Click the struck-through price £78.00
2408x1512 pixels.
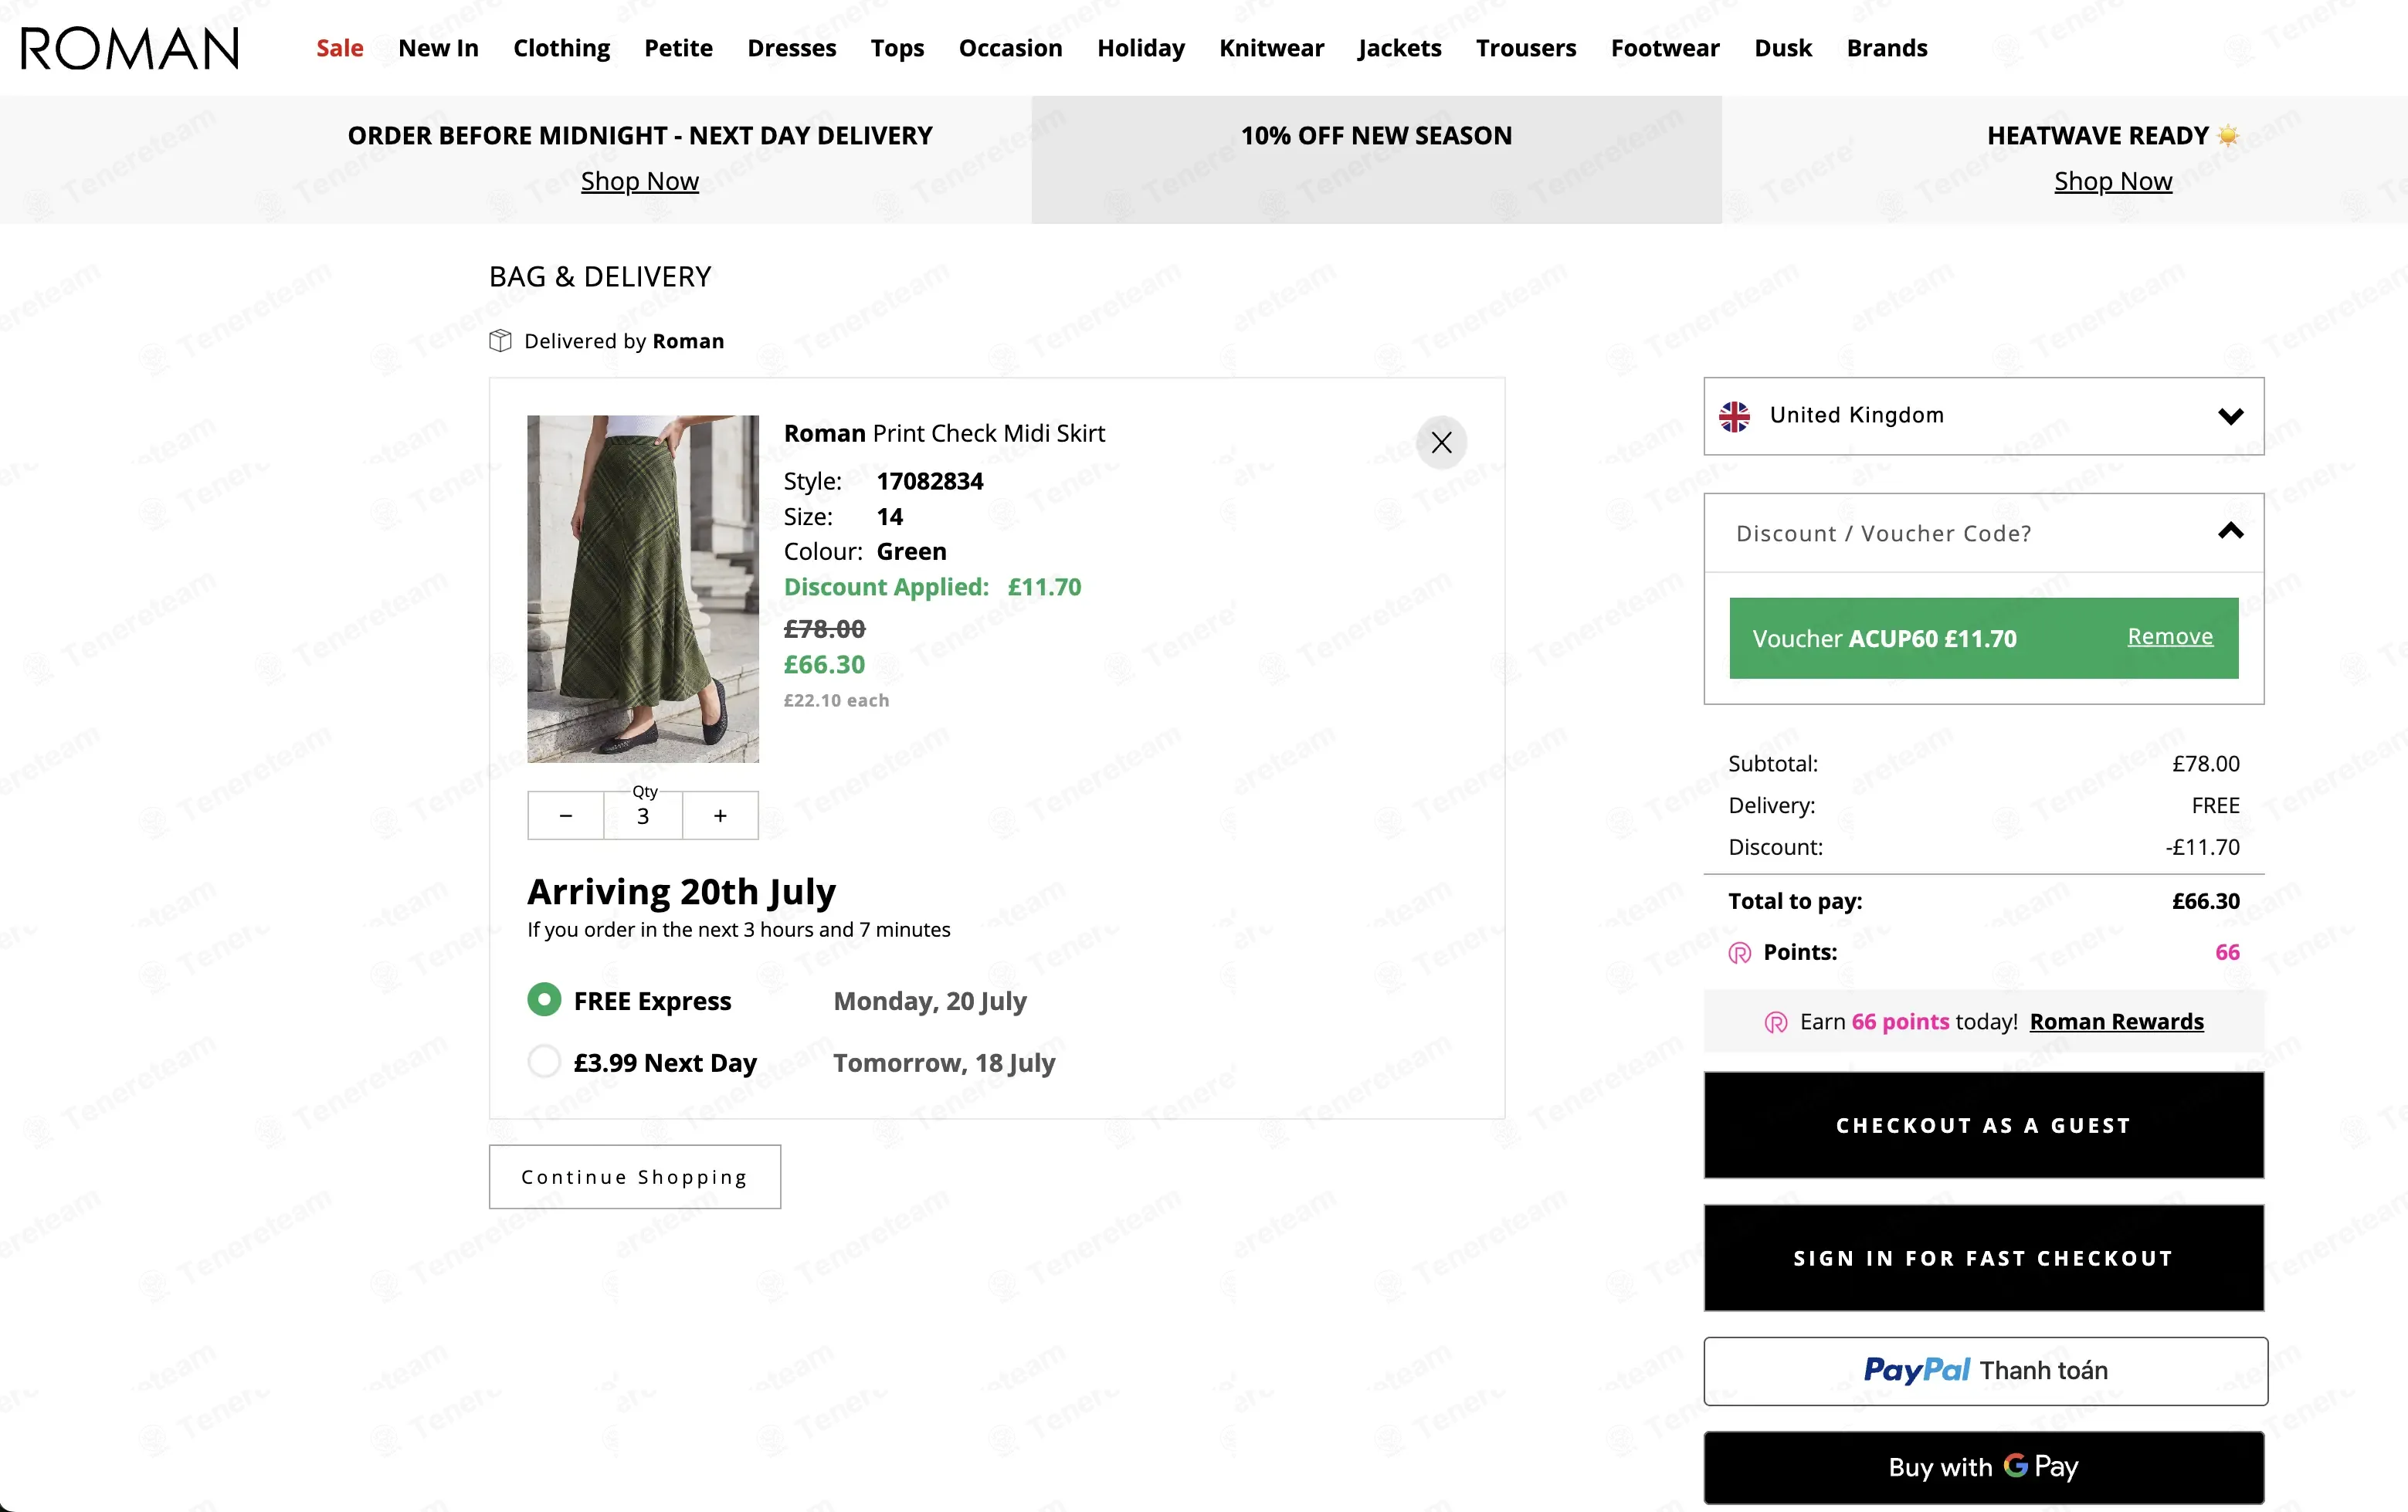tap(824, 629)
